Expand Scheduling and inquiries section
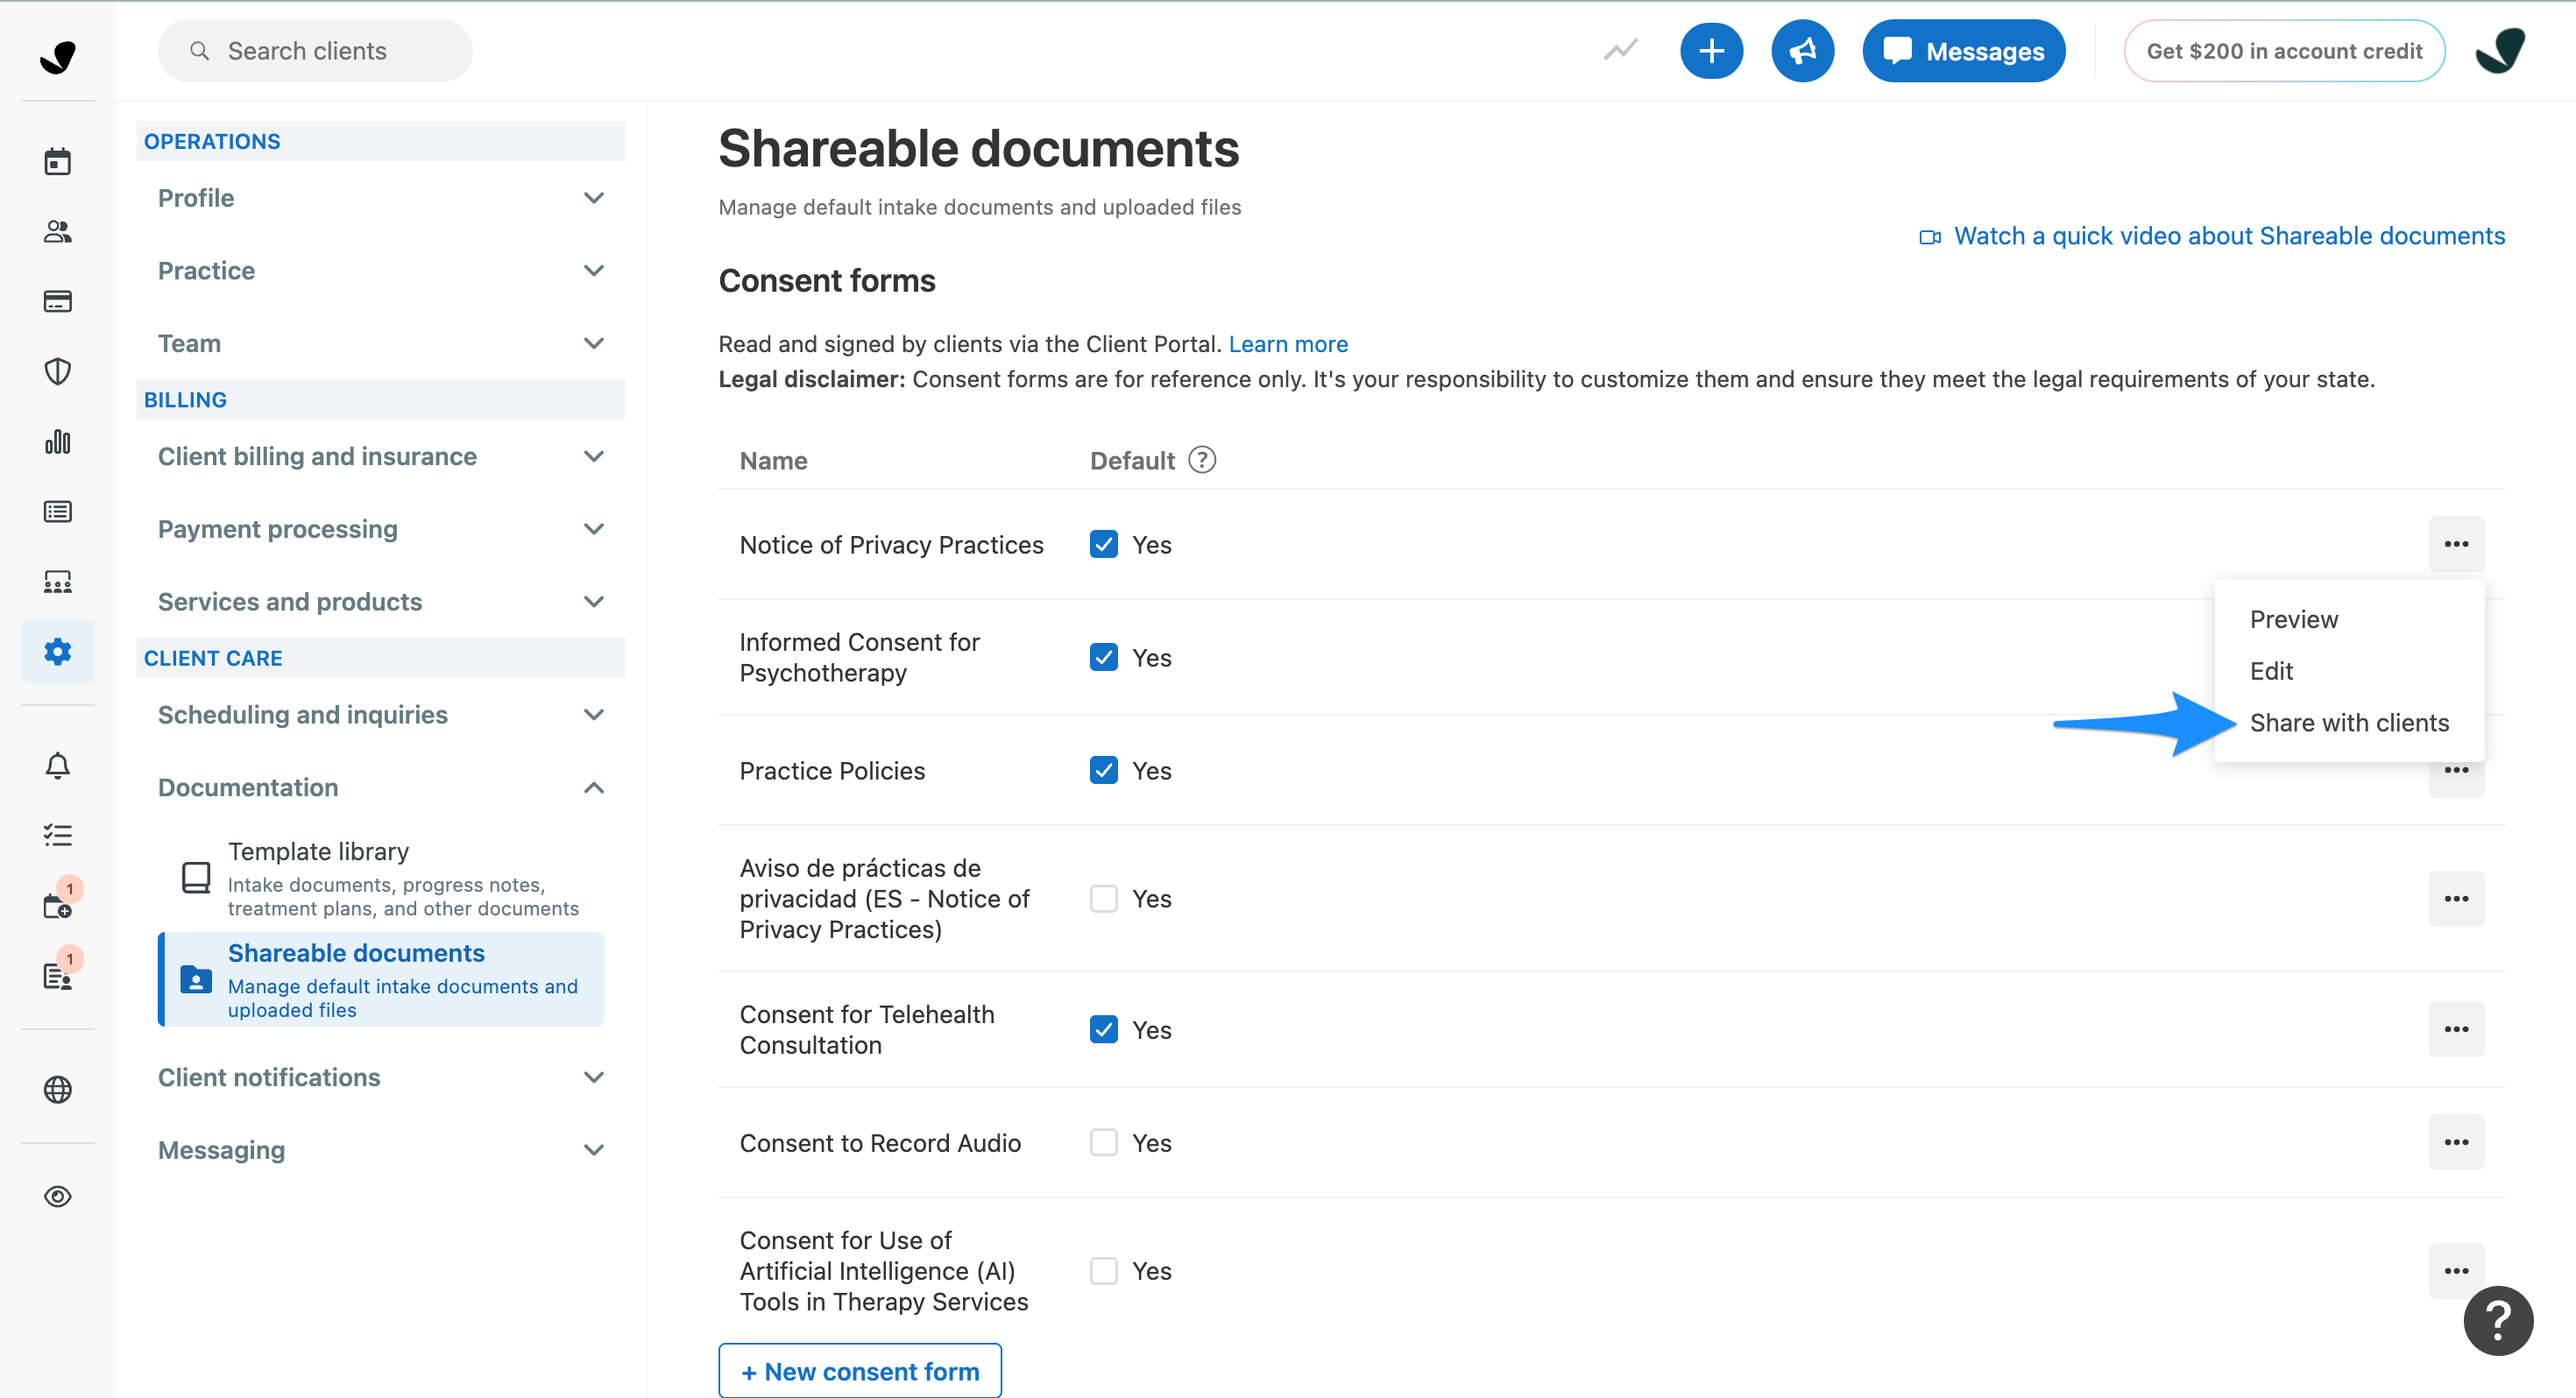This screenshot has height=1398, width=2576. click(380, 714)
